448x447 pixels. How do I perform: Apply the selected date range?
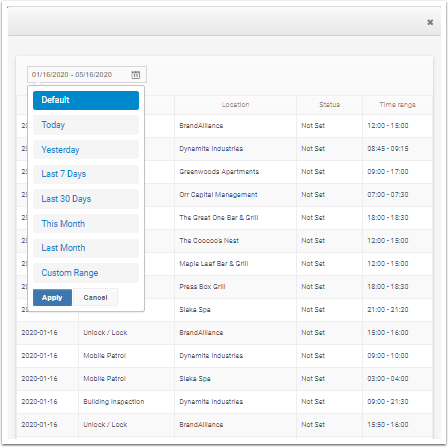tap(52, 297)
